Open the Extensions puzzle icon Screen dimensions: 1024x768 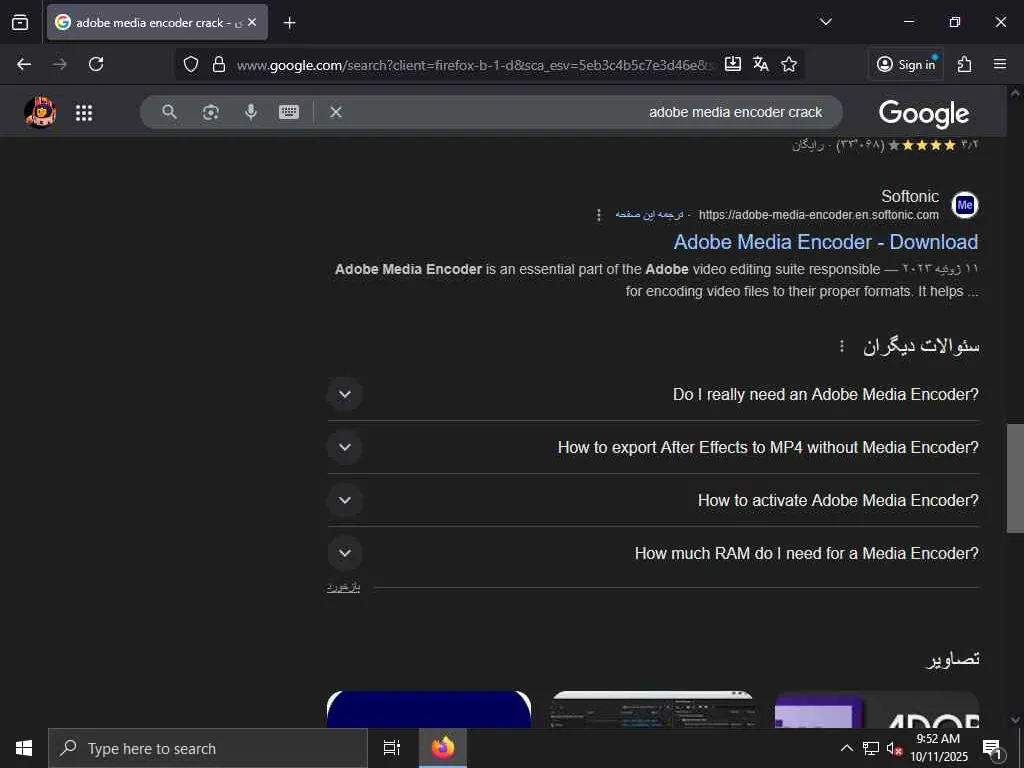coord(965,64)
